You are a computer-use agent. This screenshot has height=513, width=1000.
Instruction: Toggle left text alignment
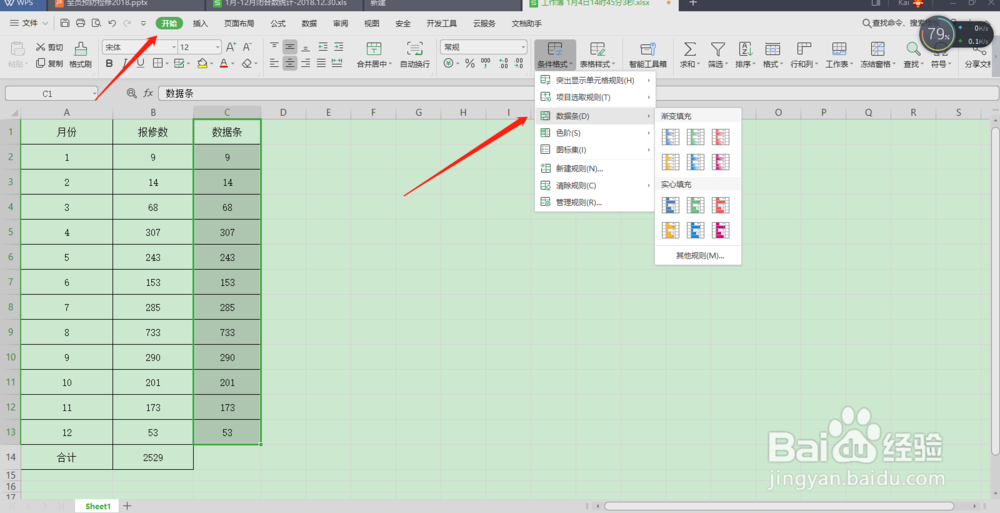click(274, 63)
